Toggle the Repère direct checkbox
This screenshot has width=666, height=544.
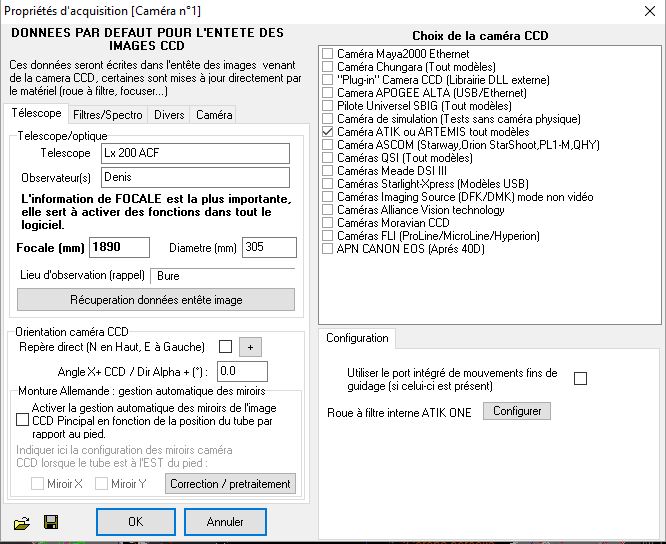(x=225, y=347)
